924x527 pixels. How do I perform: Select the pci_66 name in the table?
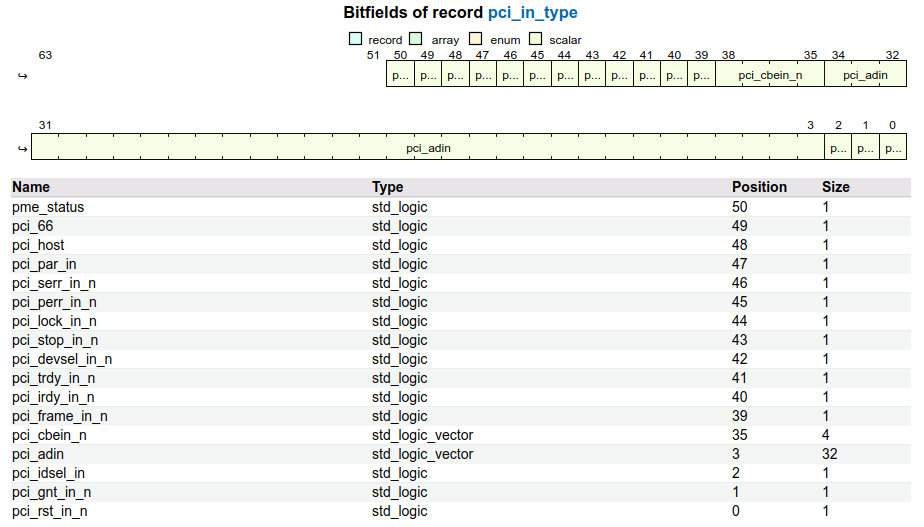pyautogui.click(x=32, y=226)
